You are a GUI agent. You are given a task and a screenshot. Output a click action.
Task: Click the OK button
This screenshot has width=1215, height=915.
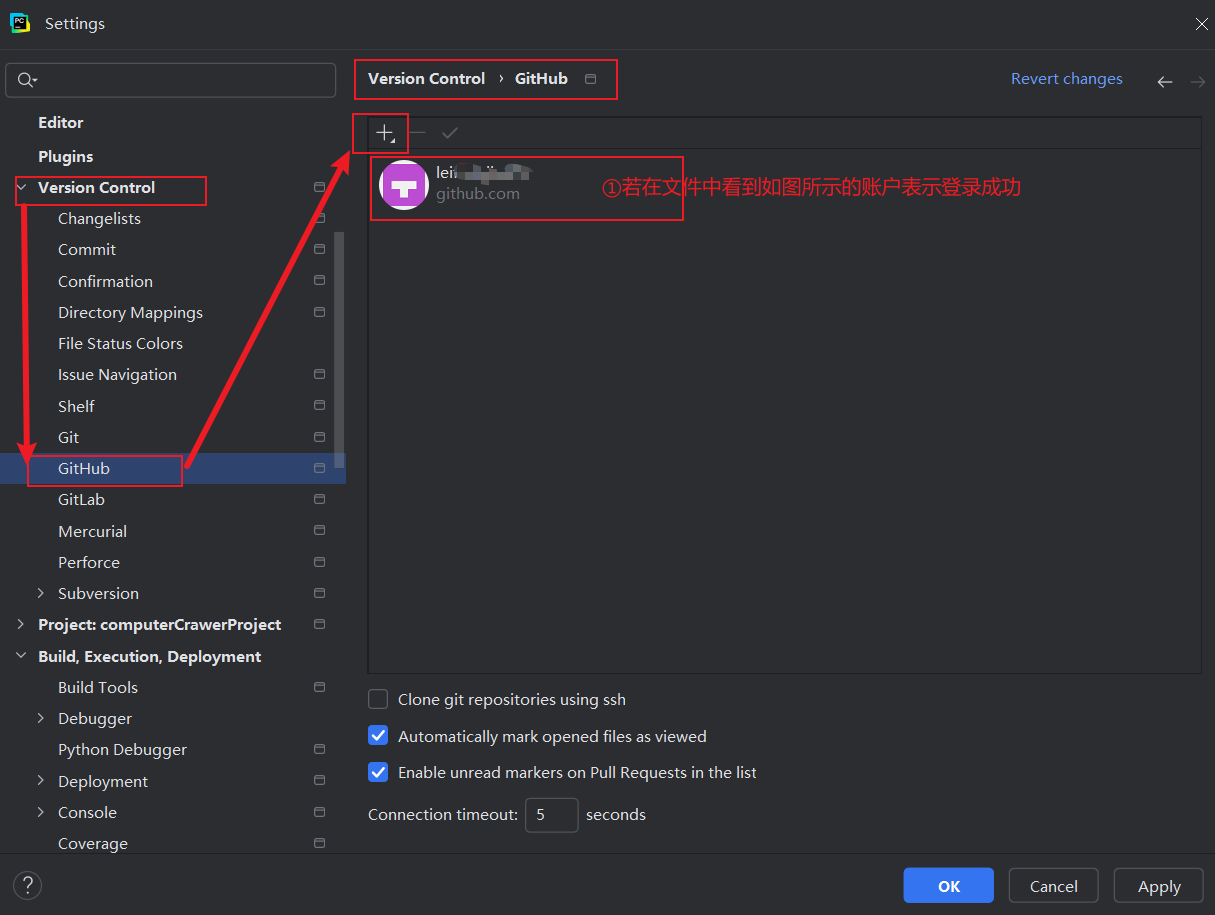[948, 886]
